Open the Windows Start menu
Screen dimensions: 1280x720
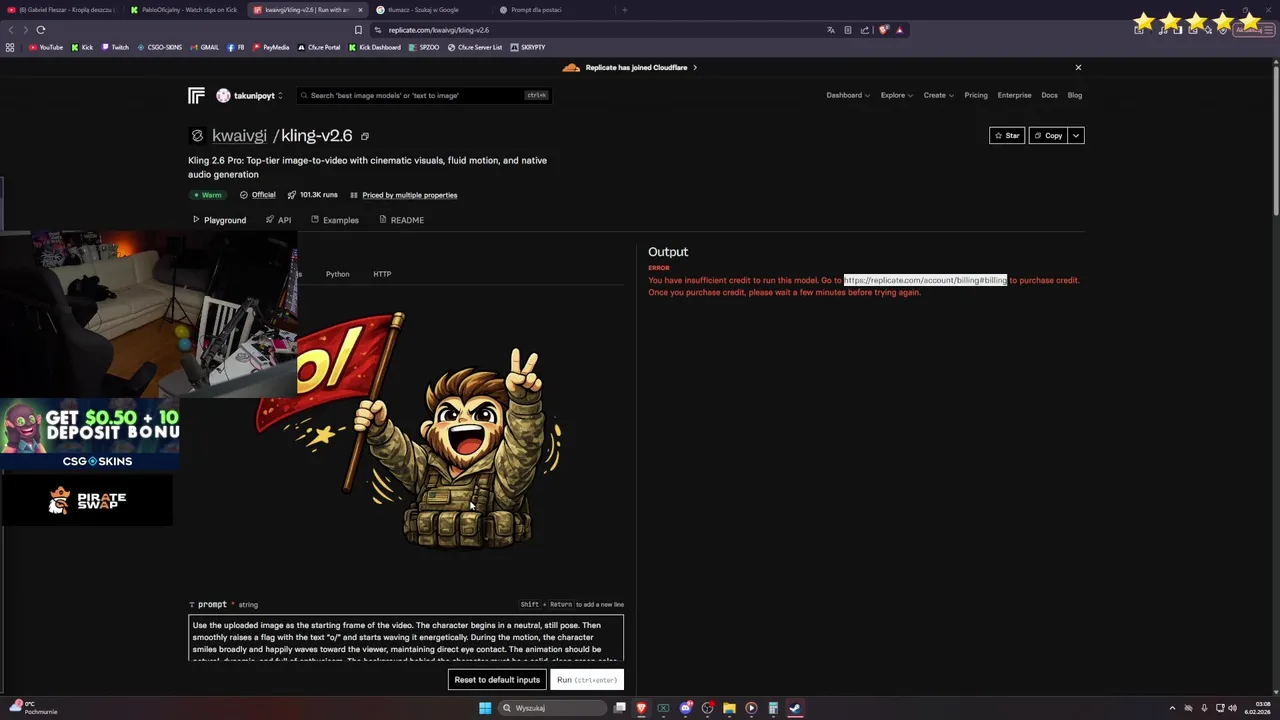point(485,708)
